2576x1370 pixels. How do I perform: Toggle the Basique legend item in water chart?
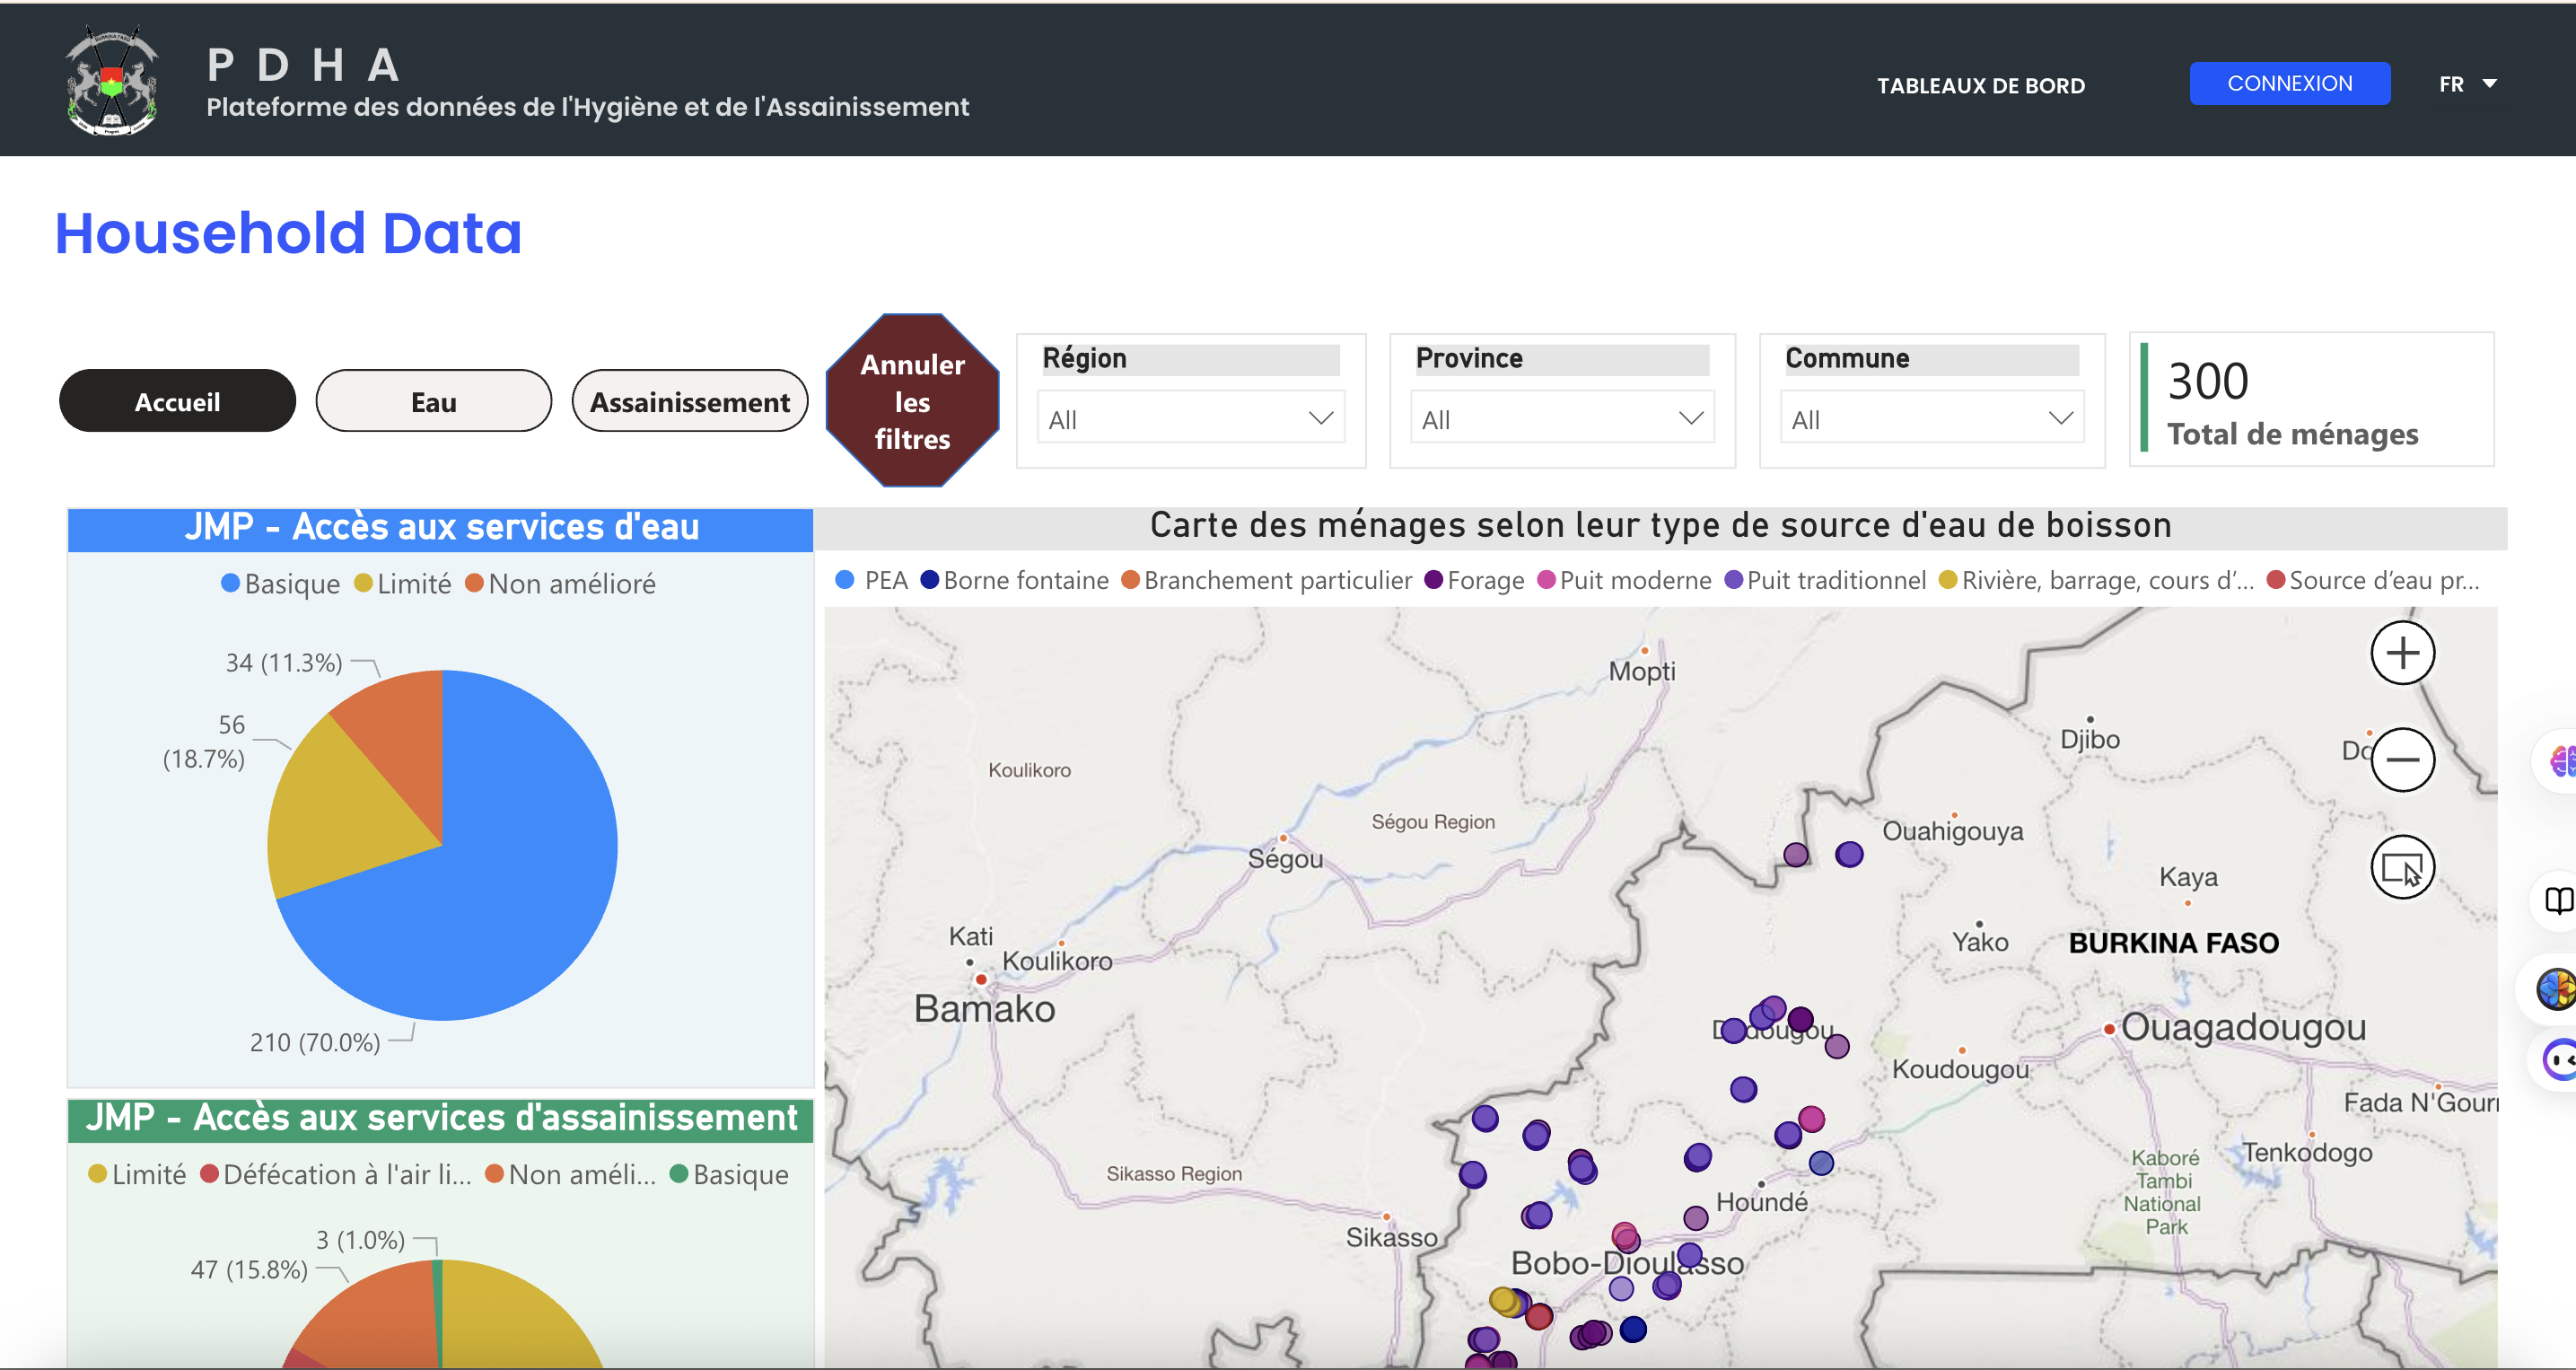pyautogui.click(x=280, y=584)
